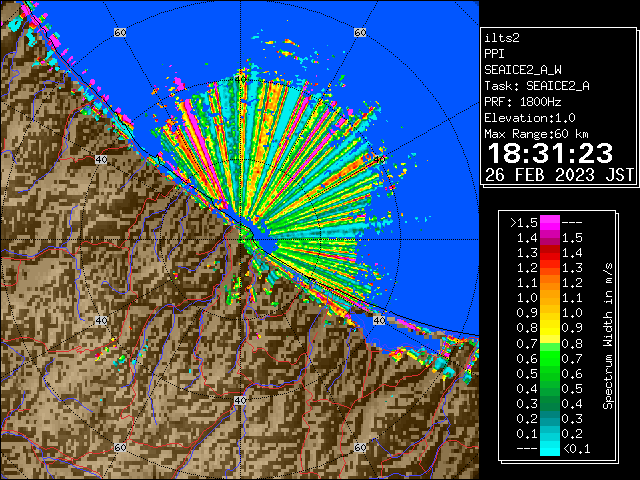
Task: Select the "Elevation:1.0" readout
Action: 530,118
